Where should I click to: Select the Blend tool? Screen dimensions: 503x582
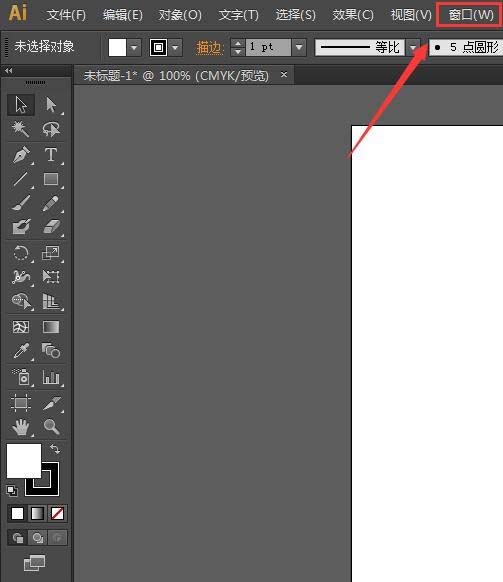click(x=51, y=351)
